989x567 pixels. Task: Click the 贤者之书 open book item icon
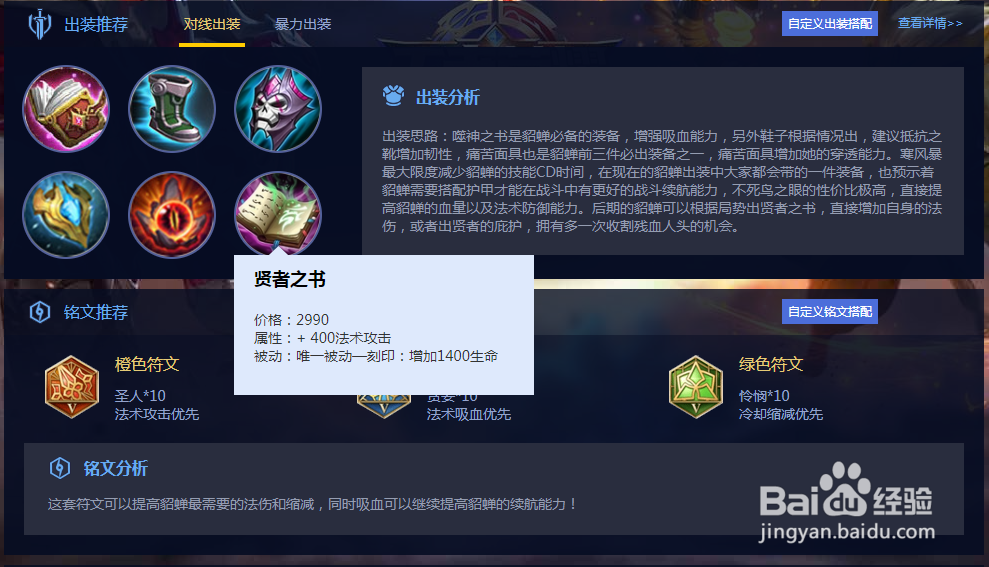click(278, 213)
